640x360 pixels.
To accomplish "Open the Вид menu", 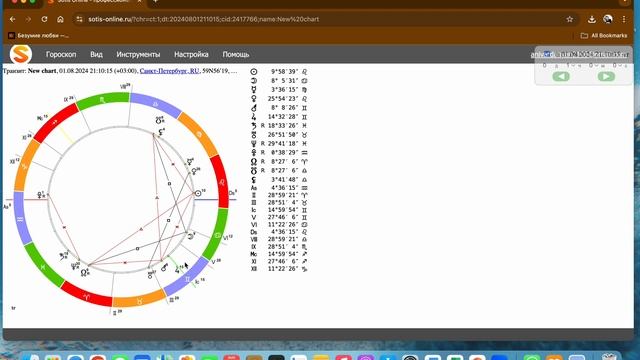I will 96,54.
